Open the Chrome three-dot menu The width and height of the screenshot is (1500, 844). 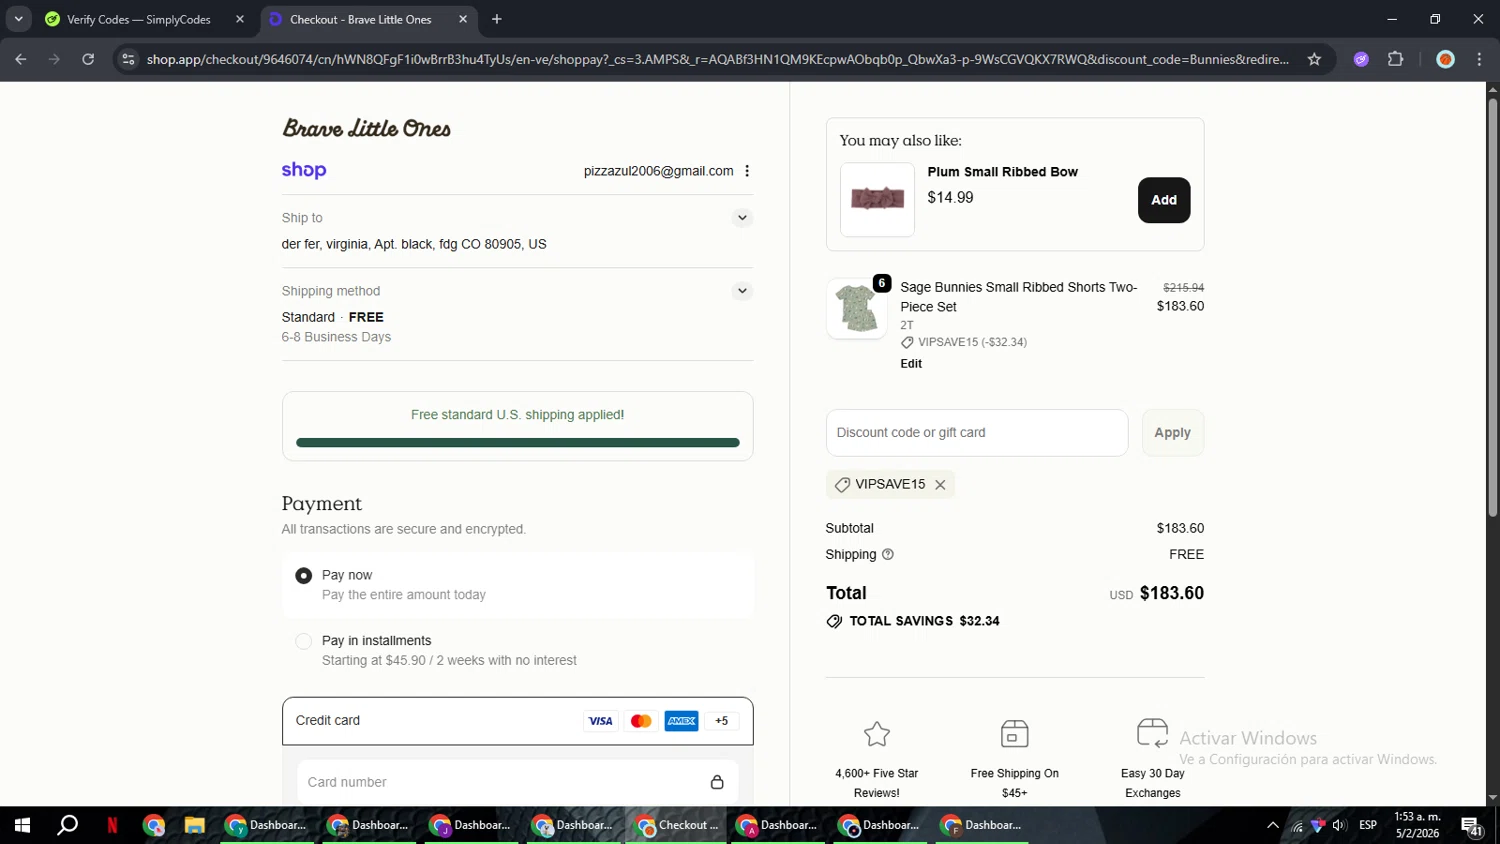pos(1479,59)
